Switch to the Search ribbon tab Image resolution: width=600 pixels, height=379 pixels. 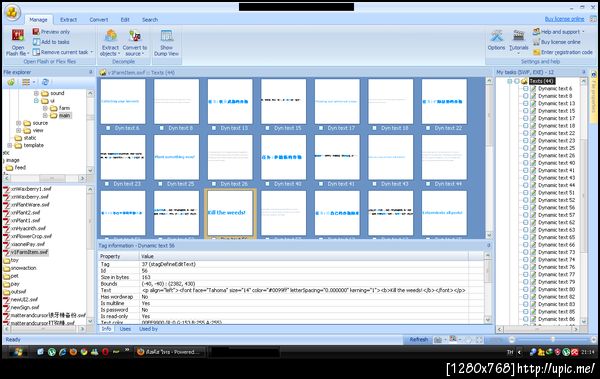pyautogui.click(x=150, y=20)
